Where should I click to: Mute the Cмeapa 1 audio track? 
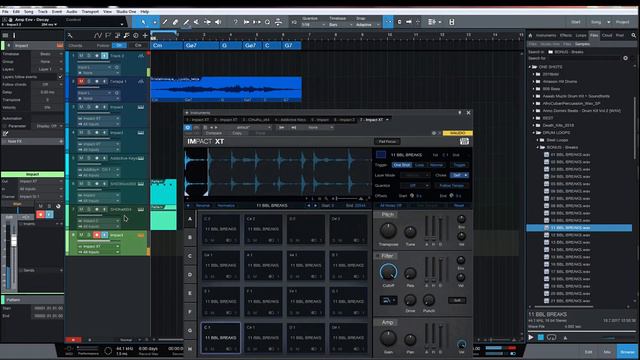tap(81, 81)
